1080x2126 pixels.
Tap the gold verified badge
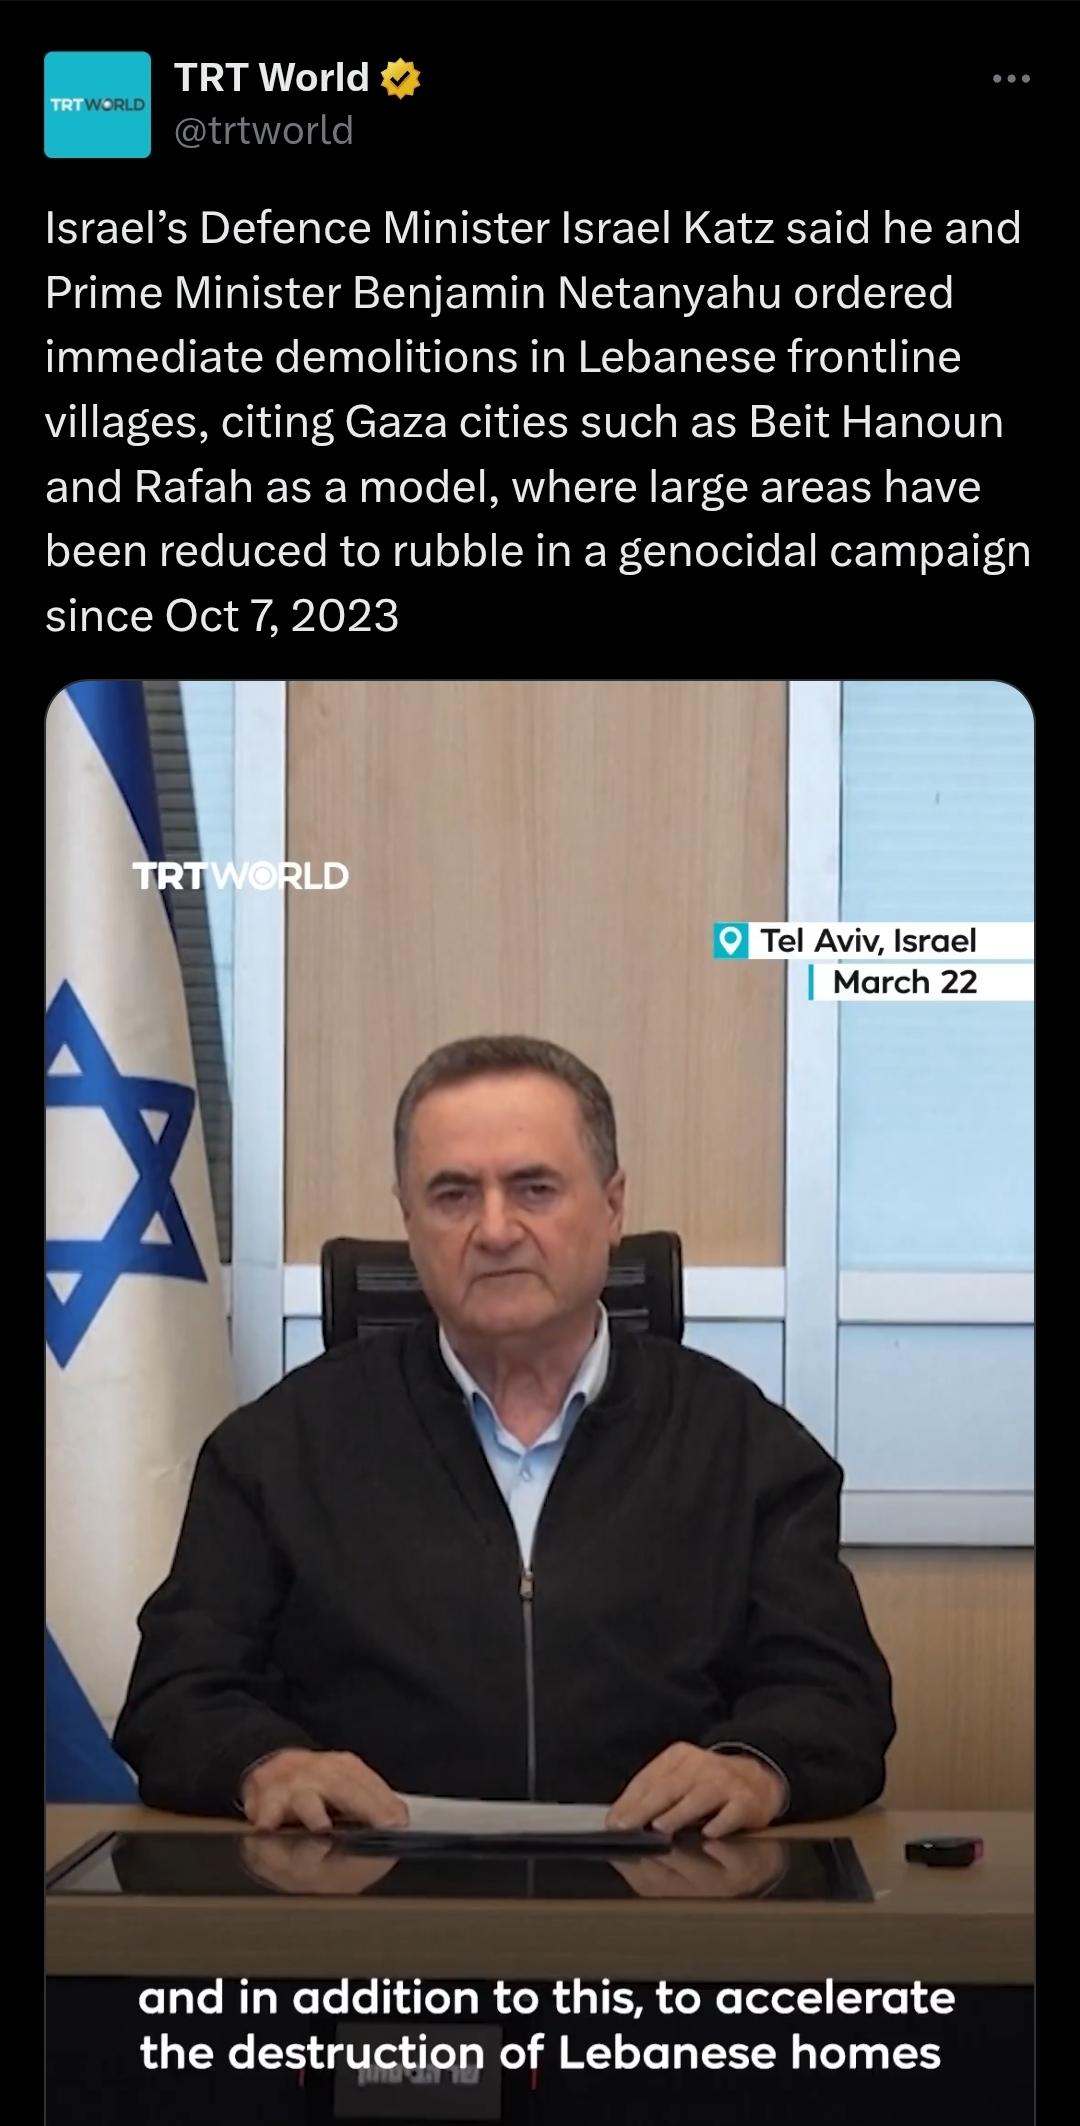coord(400,78)
